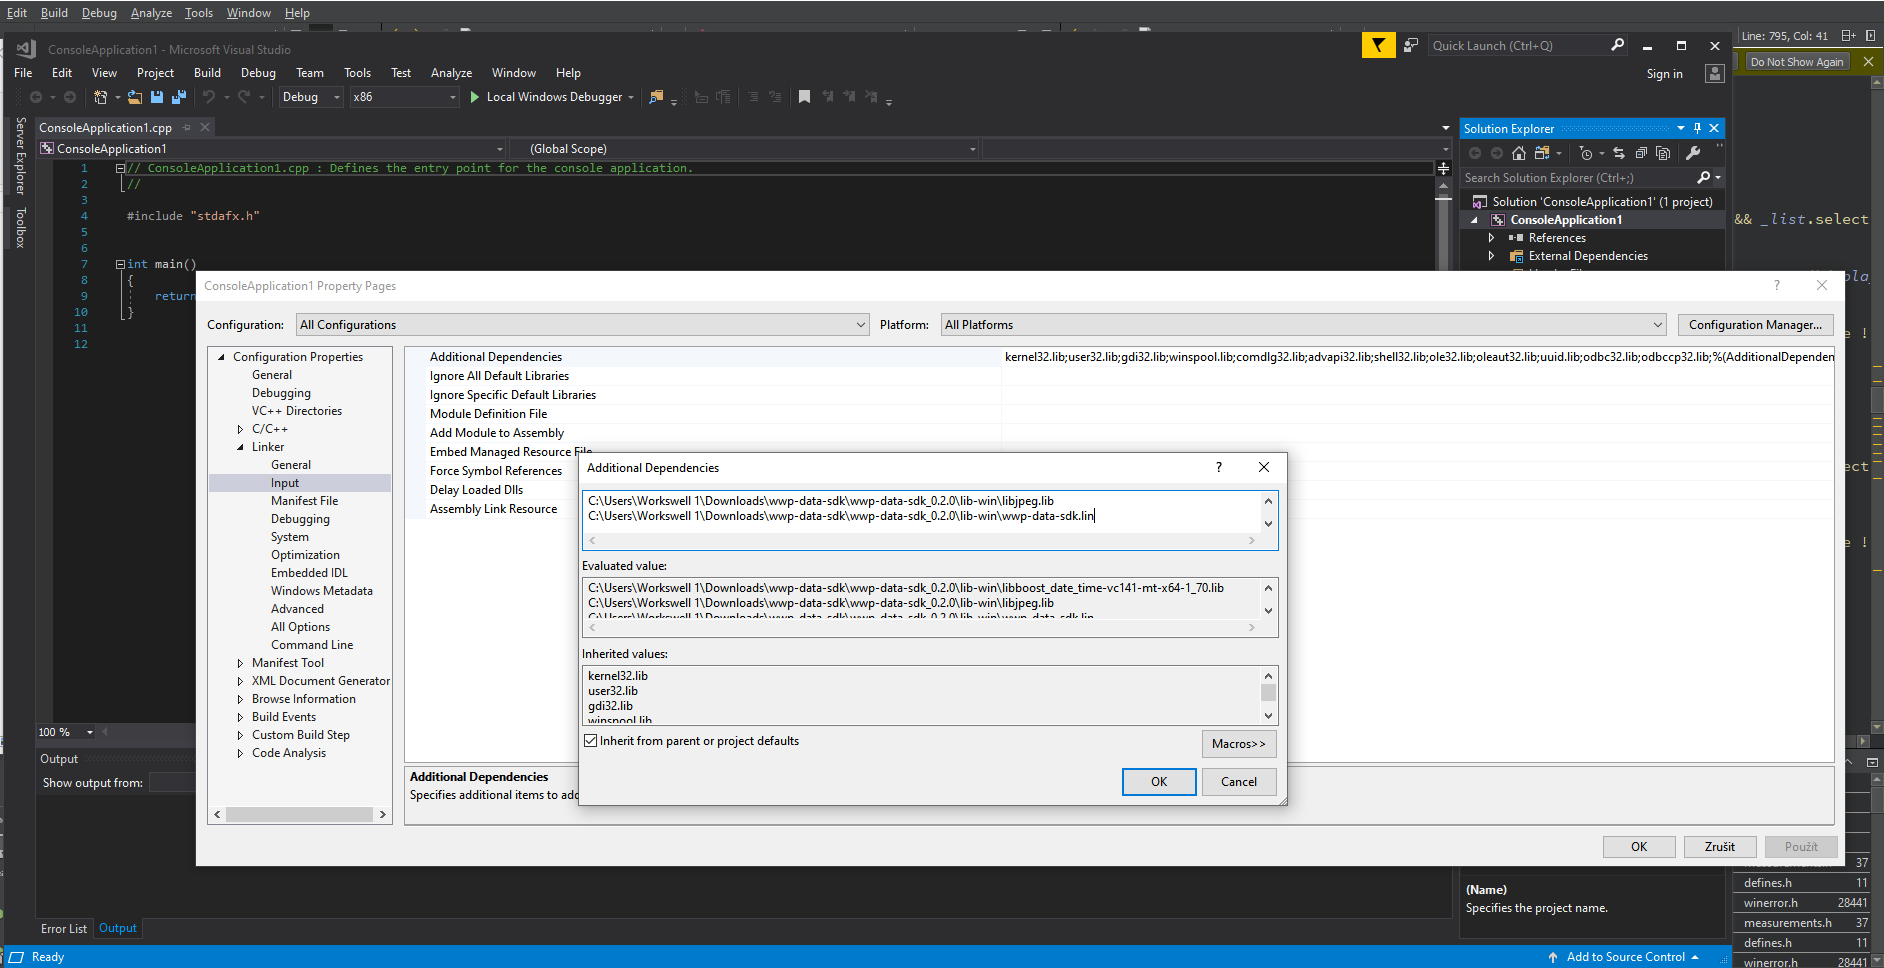Click the Show All Files icon in Solution Explorer
This screenshot has height=968, width=1884.
click(x=1663, y=153)
